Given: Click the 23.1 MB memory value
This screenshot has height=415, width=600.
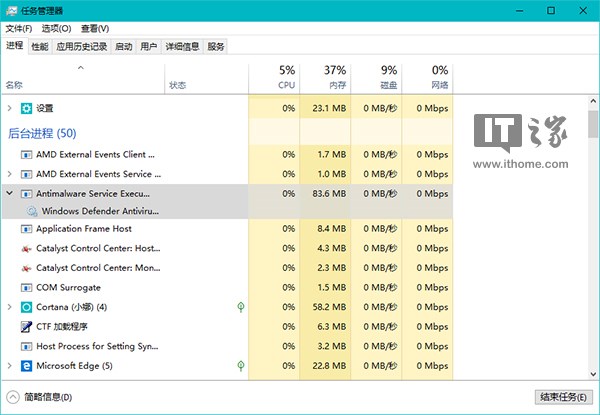Looking at the screenshot, I should pyautogui.click(x=329, y=108).
